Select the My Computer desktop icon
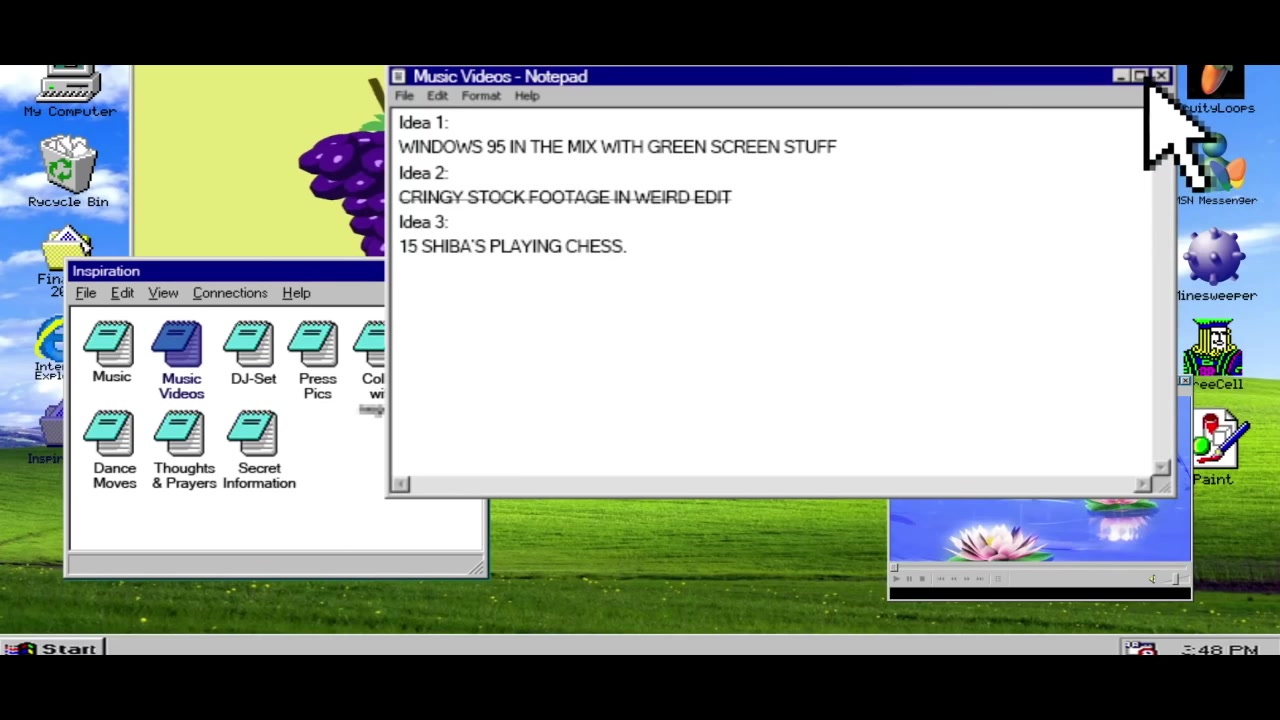The image size is (1280, 720). pos(69,92)
